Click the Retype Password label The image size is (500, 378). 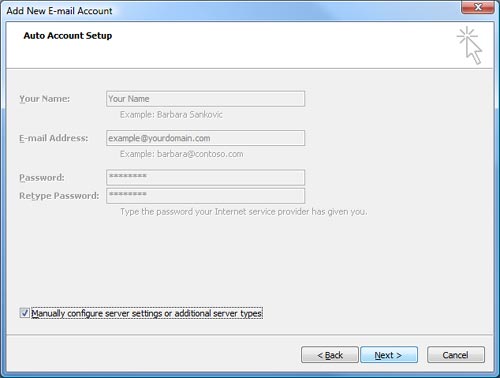(x=59, y=196)
